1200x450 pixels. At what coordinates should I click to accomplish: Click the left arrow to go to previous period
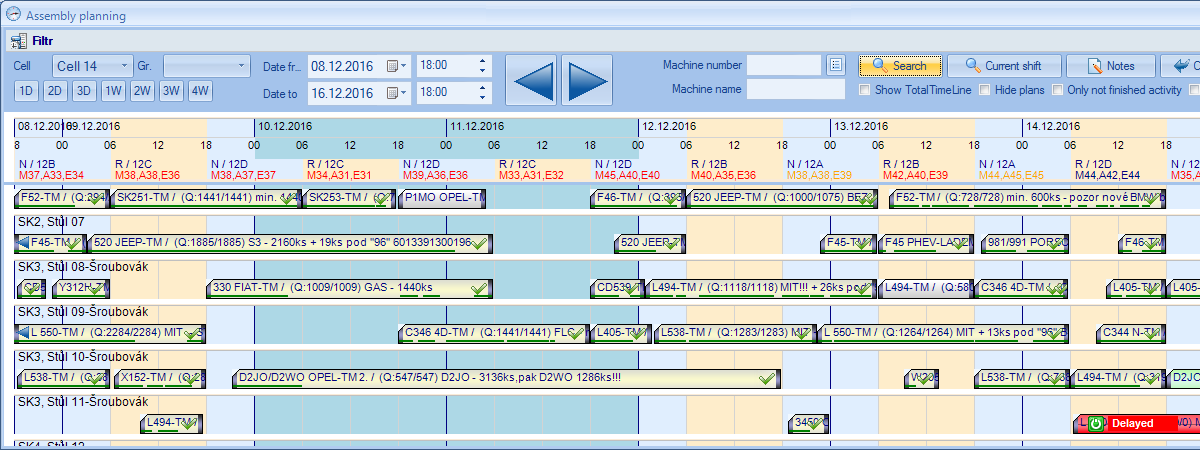click(531, 78)
